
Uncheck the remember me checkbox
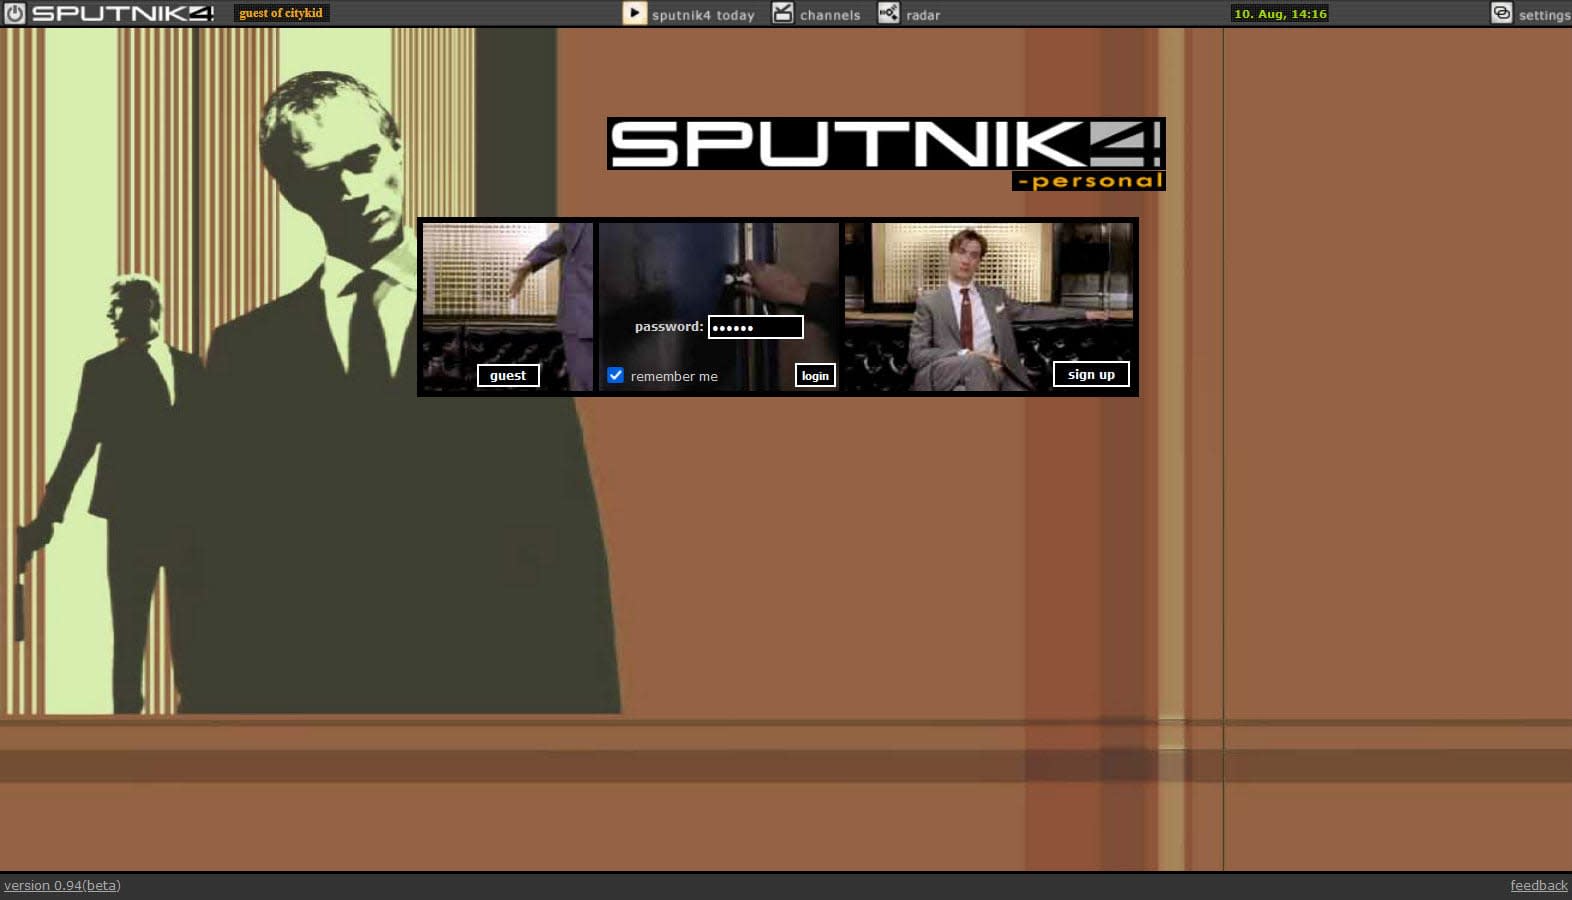[616, 375]
